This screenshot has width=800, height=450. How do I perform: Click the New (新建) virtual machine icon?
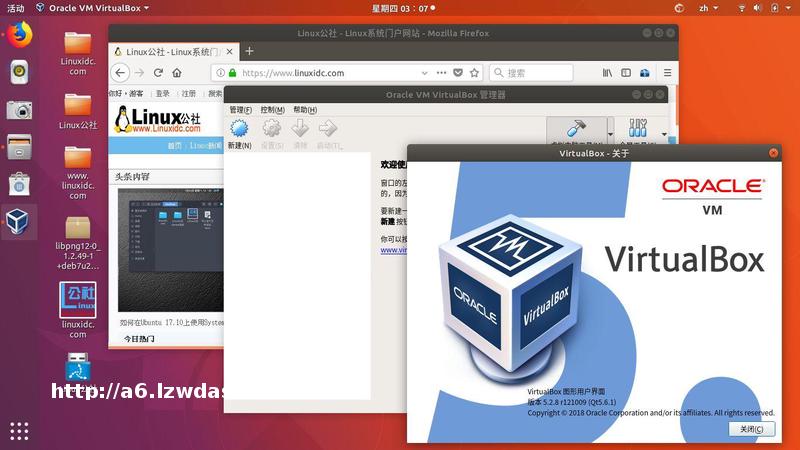[x=239, y=129]
